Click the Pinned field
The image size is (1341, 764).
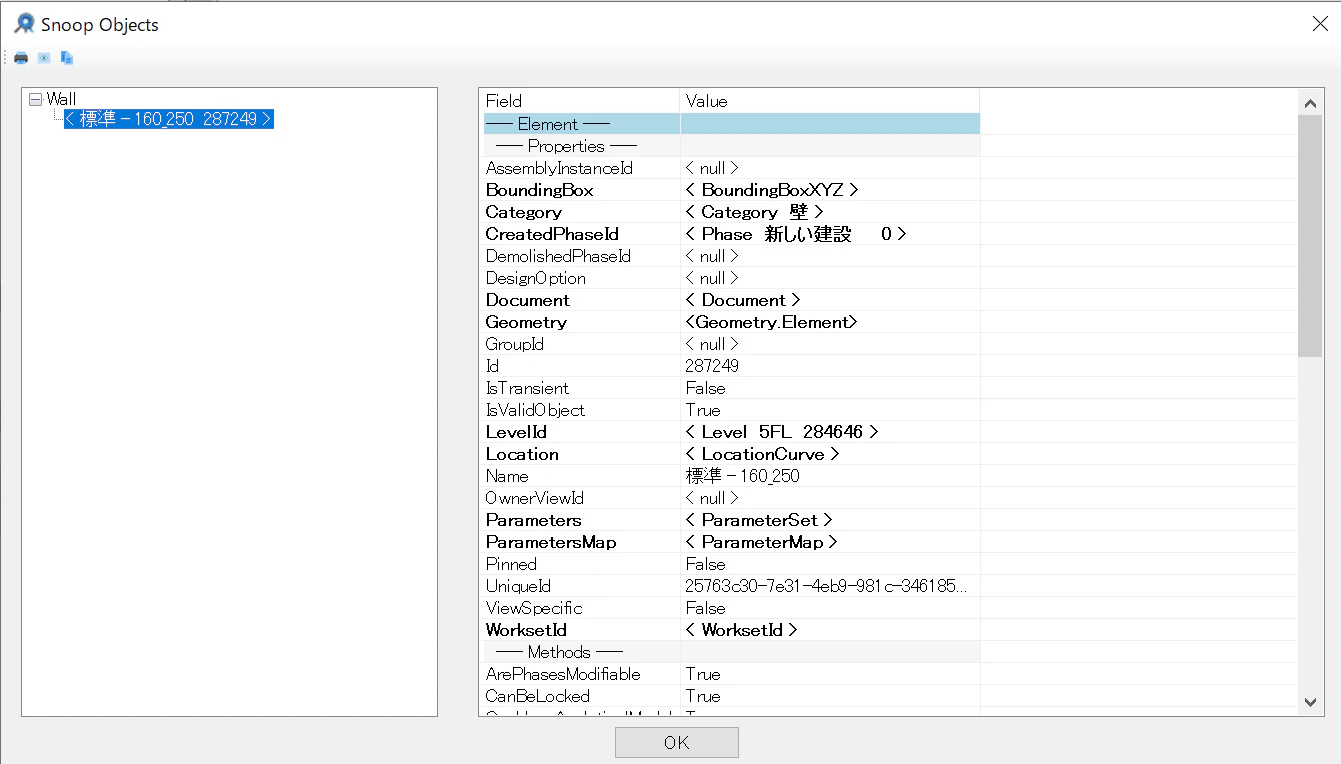pos(511,564)
